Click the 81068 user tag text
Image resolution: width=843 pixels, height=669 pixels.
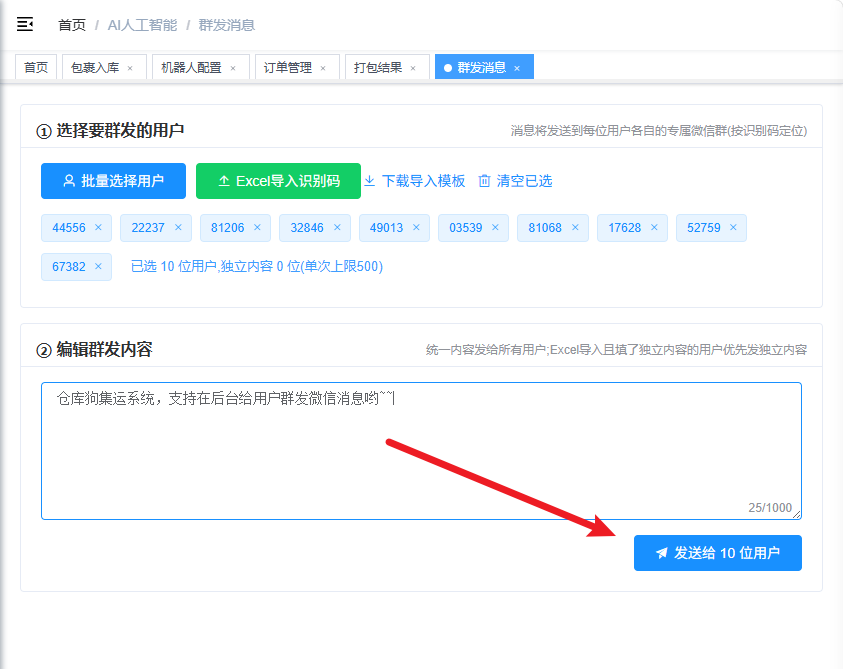click(545, 227)
